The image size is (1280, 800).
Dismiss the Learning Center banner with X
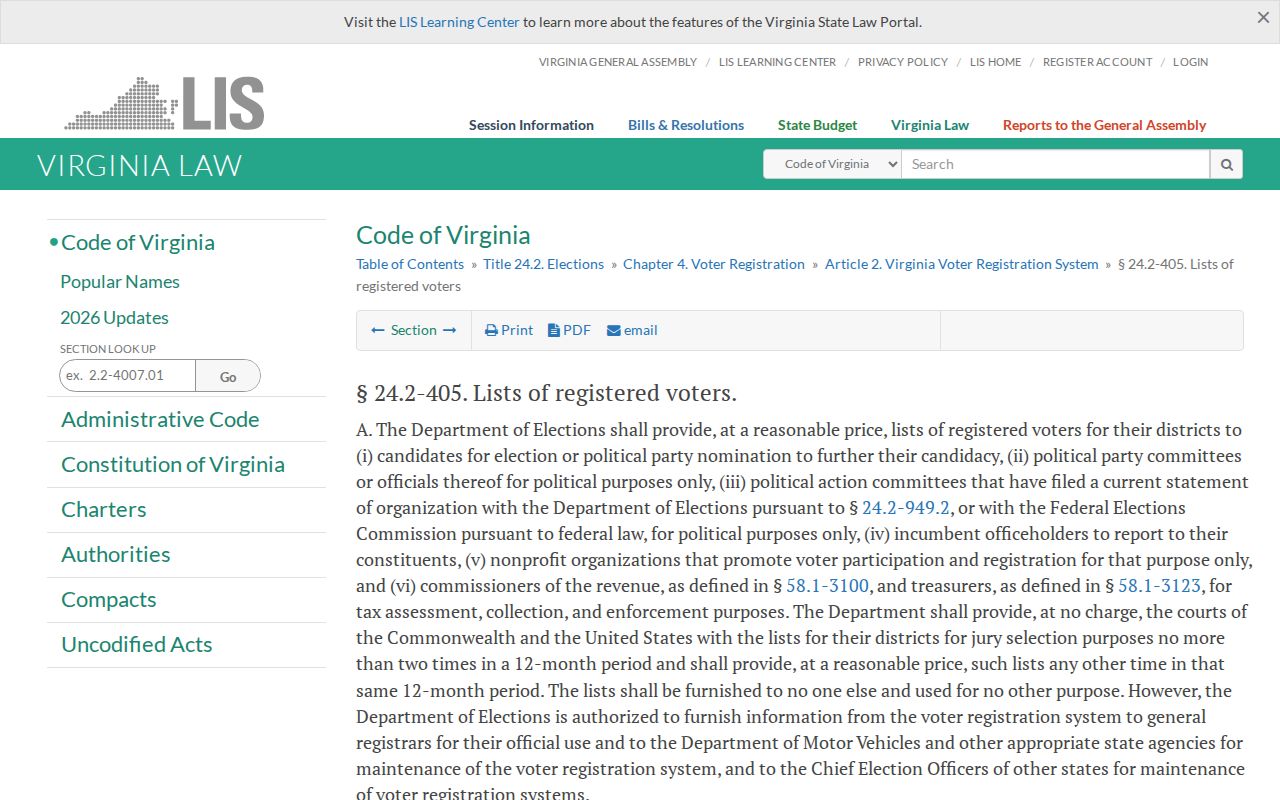1263,17
